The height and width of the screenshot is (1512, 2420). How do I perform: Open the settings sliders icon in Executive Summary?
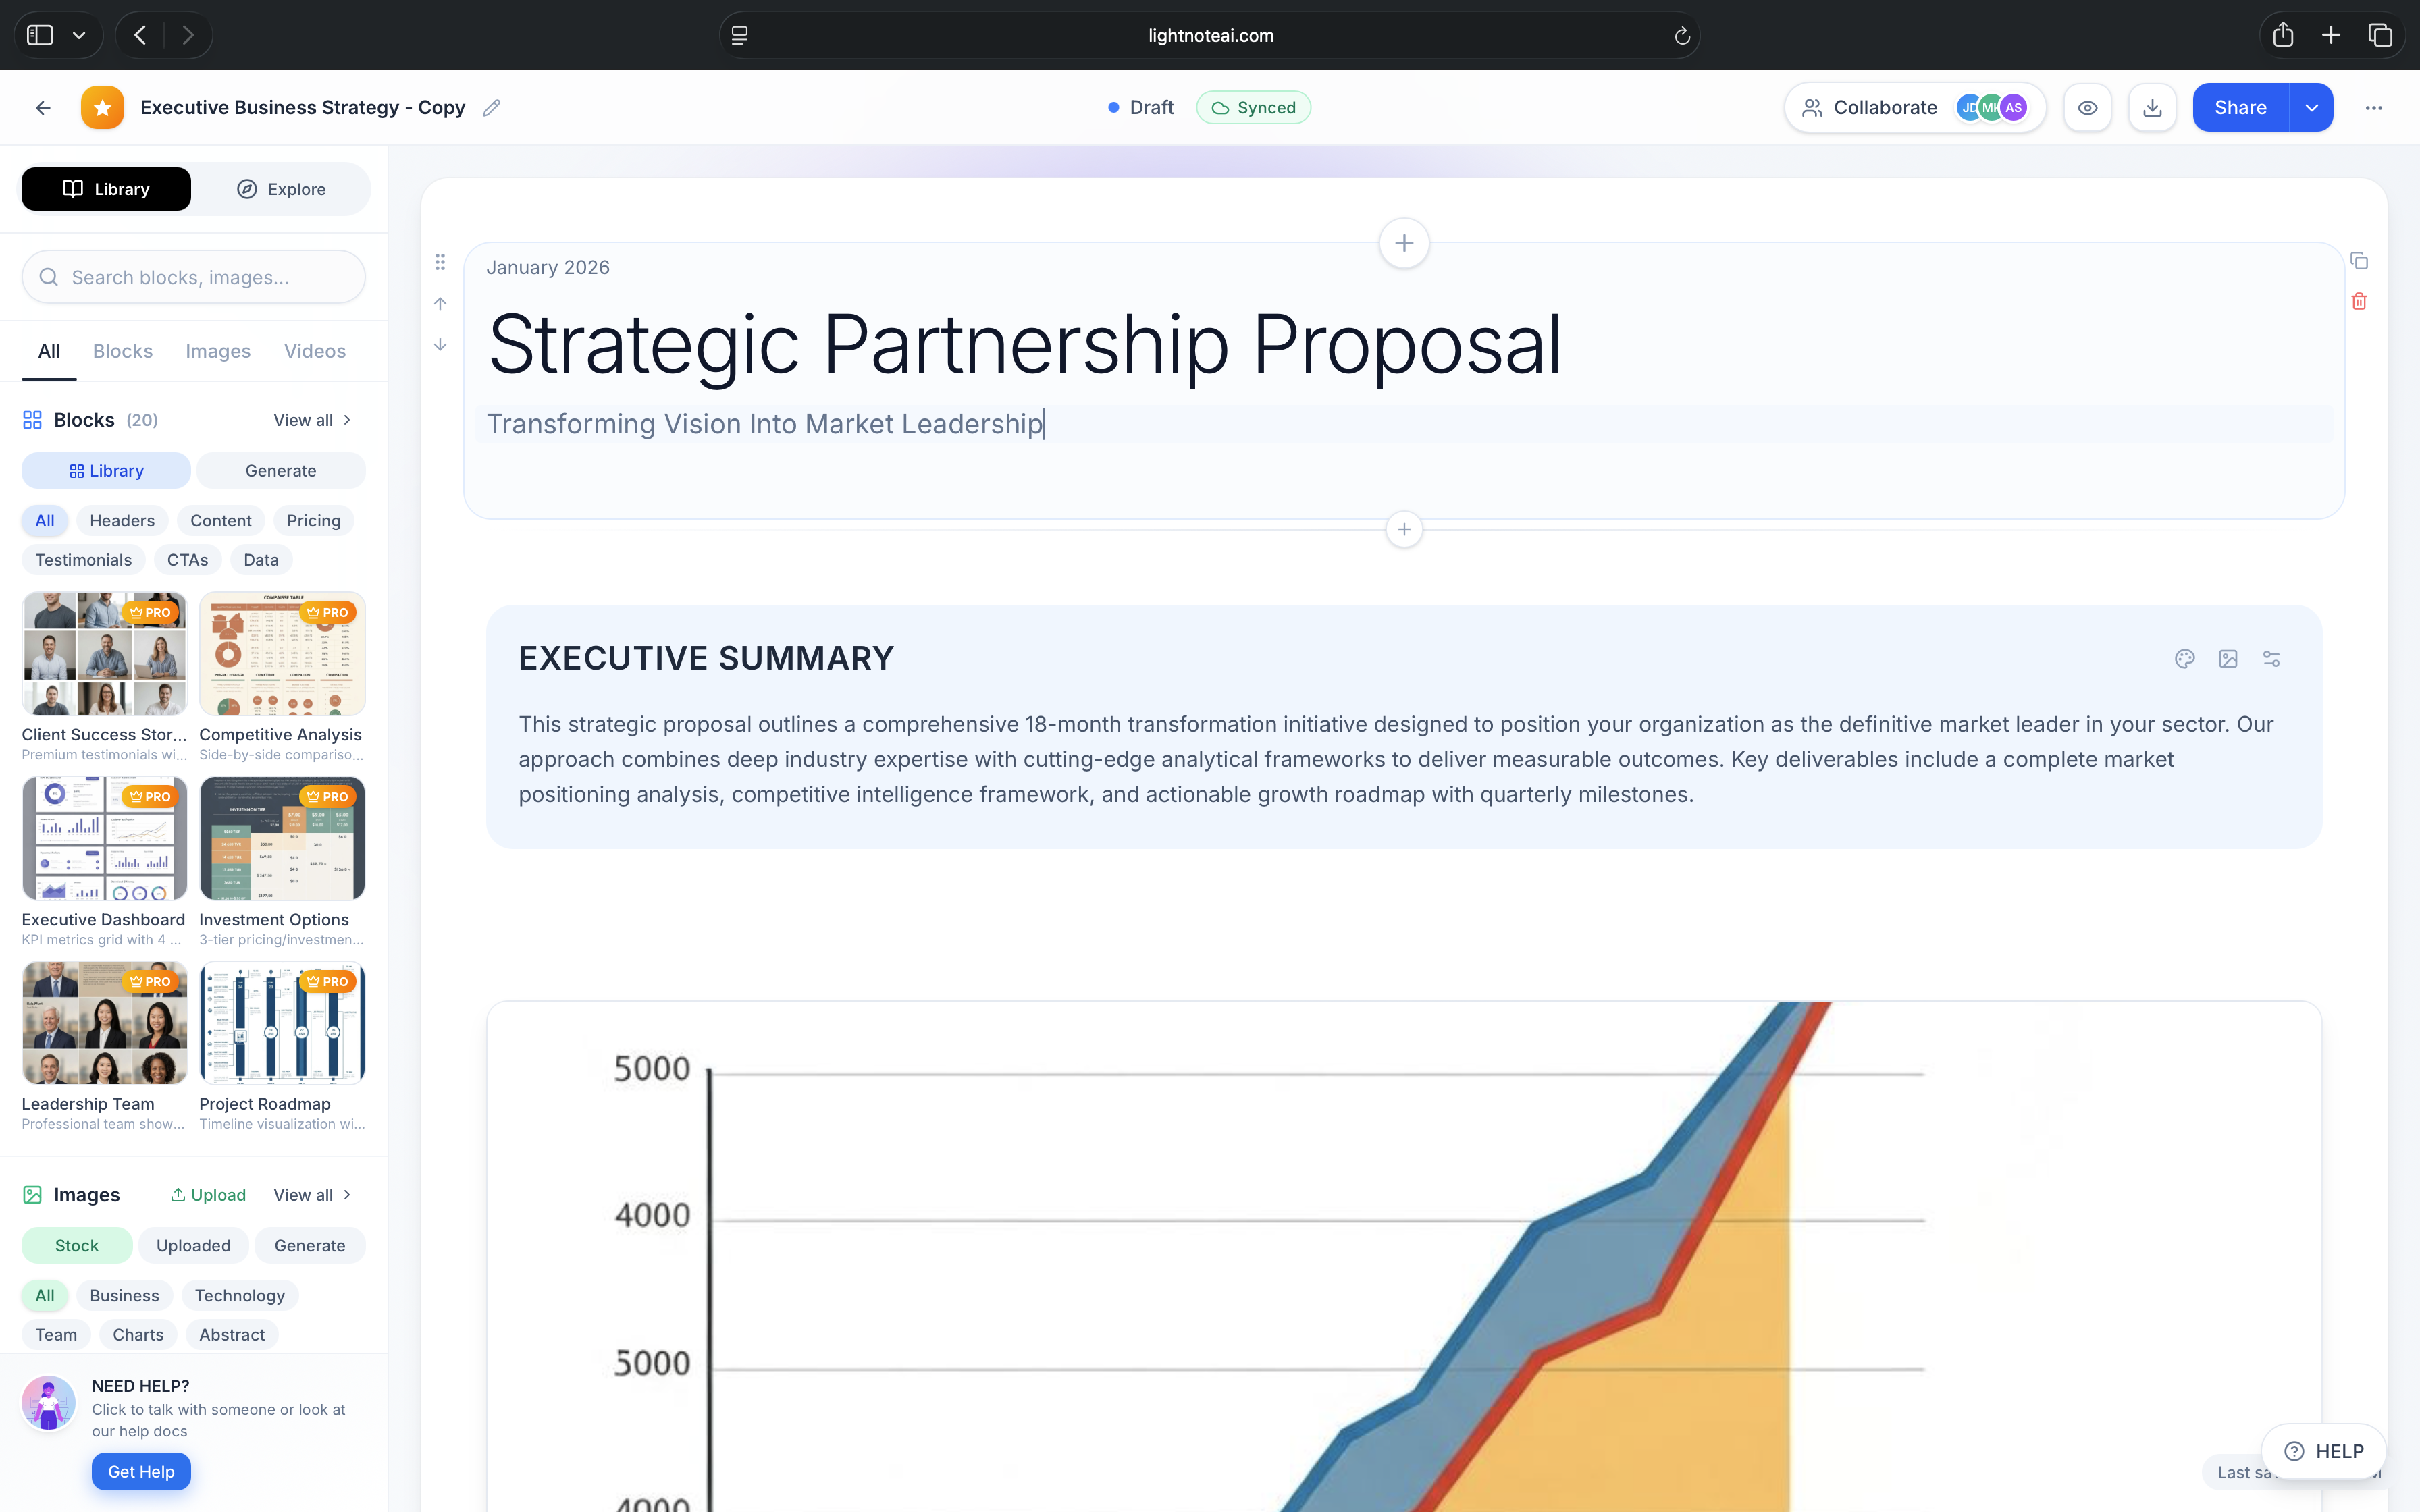point(2272,659)
